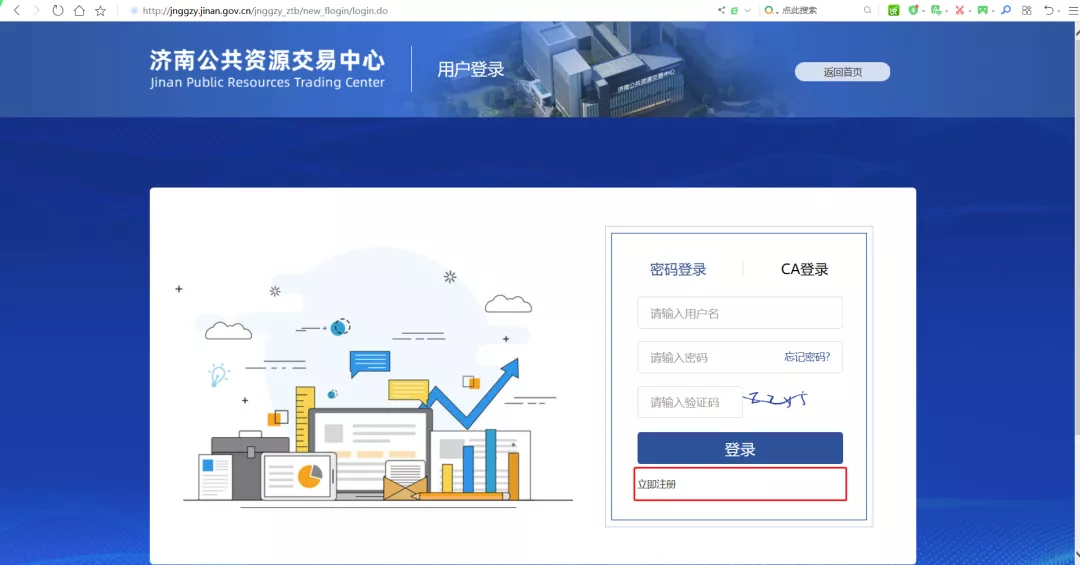Image resolution: width=1080 pixels, height=565 pixels.
Task: Expand the dropdown beside the green browser-mode icon
Action: 747,10
